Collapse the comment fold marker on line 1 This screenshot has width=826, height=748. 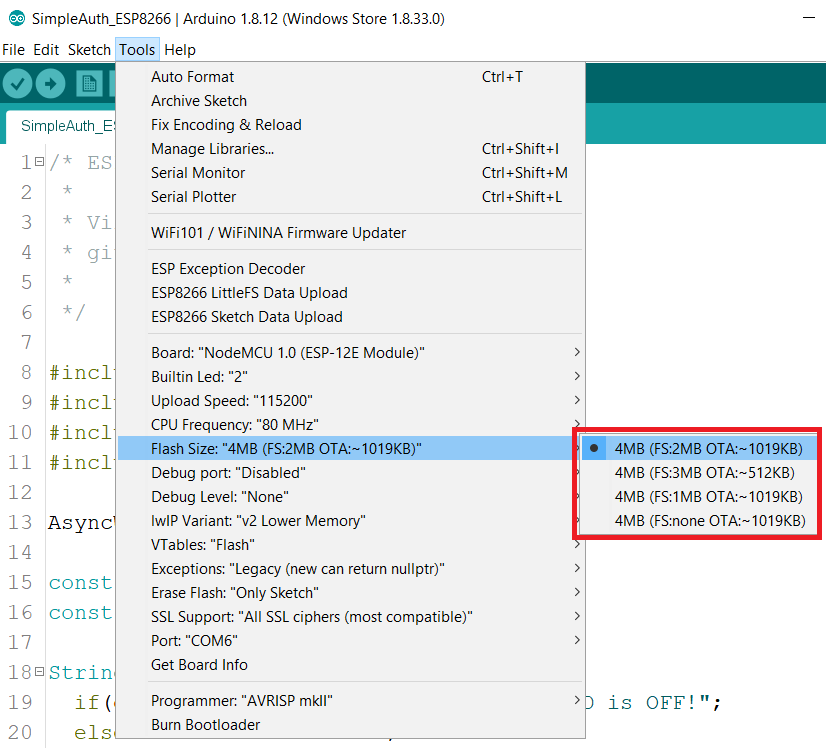(40, 162)
